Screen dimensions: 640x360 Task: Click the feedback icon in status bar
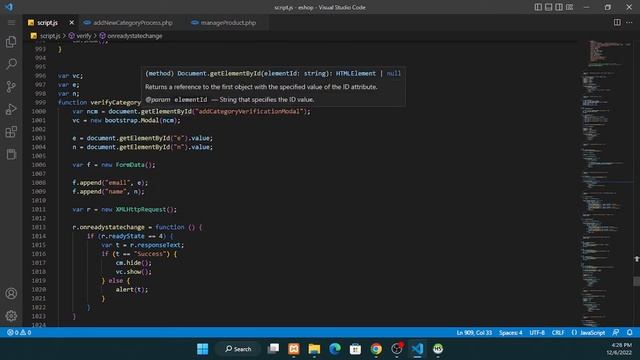pos(616,333)
